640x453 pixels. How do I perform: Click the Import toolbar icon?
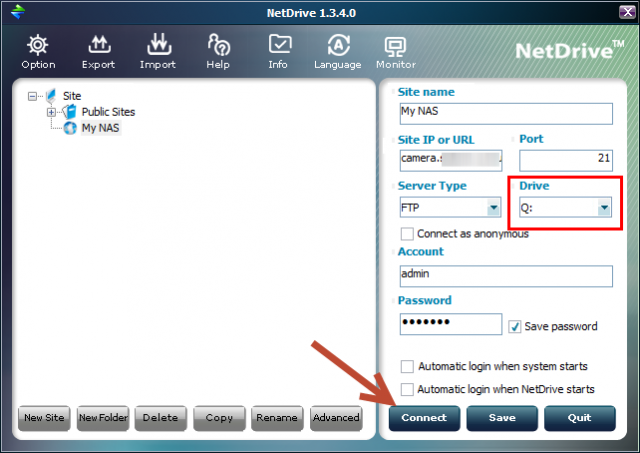point(159,44)
